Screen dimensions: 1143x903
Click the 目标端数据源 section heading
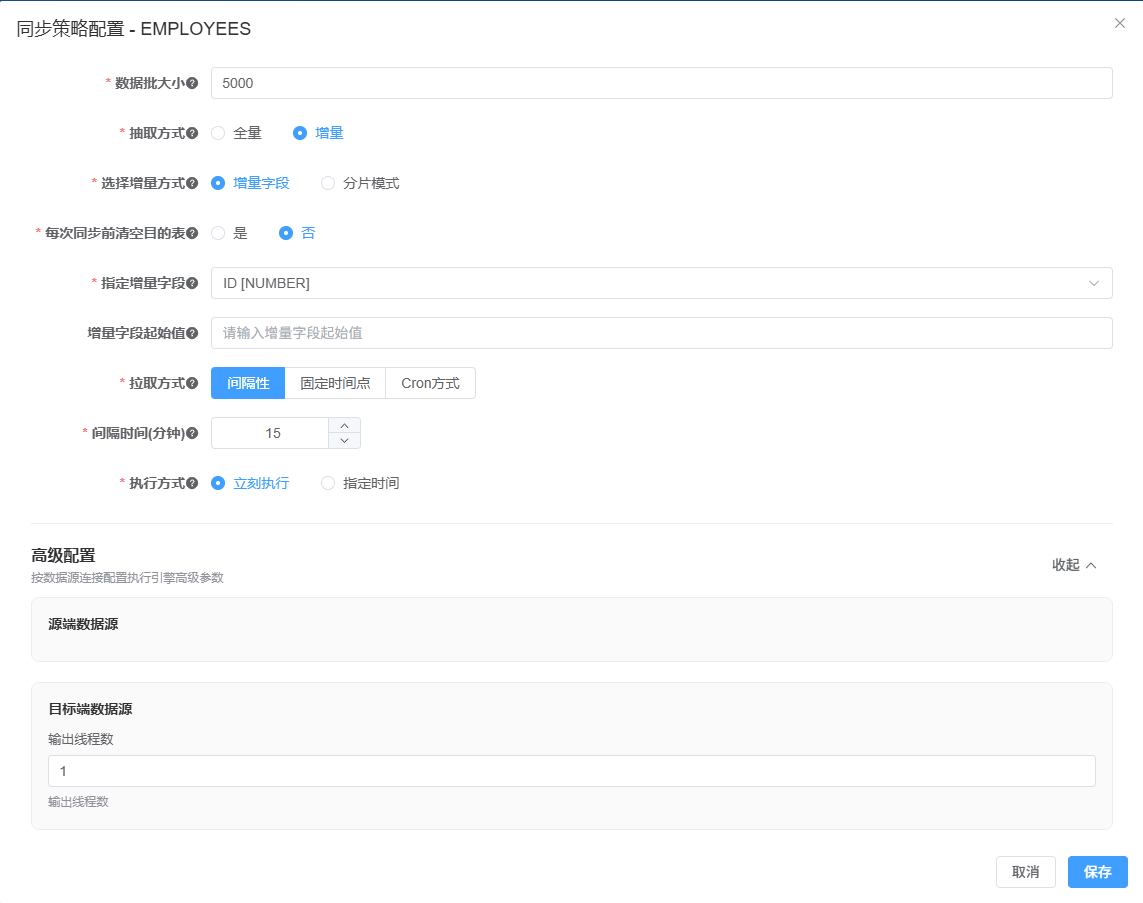point(90,709)
